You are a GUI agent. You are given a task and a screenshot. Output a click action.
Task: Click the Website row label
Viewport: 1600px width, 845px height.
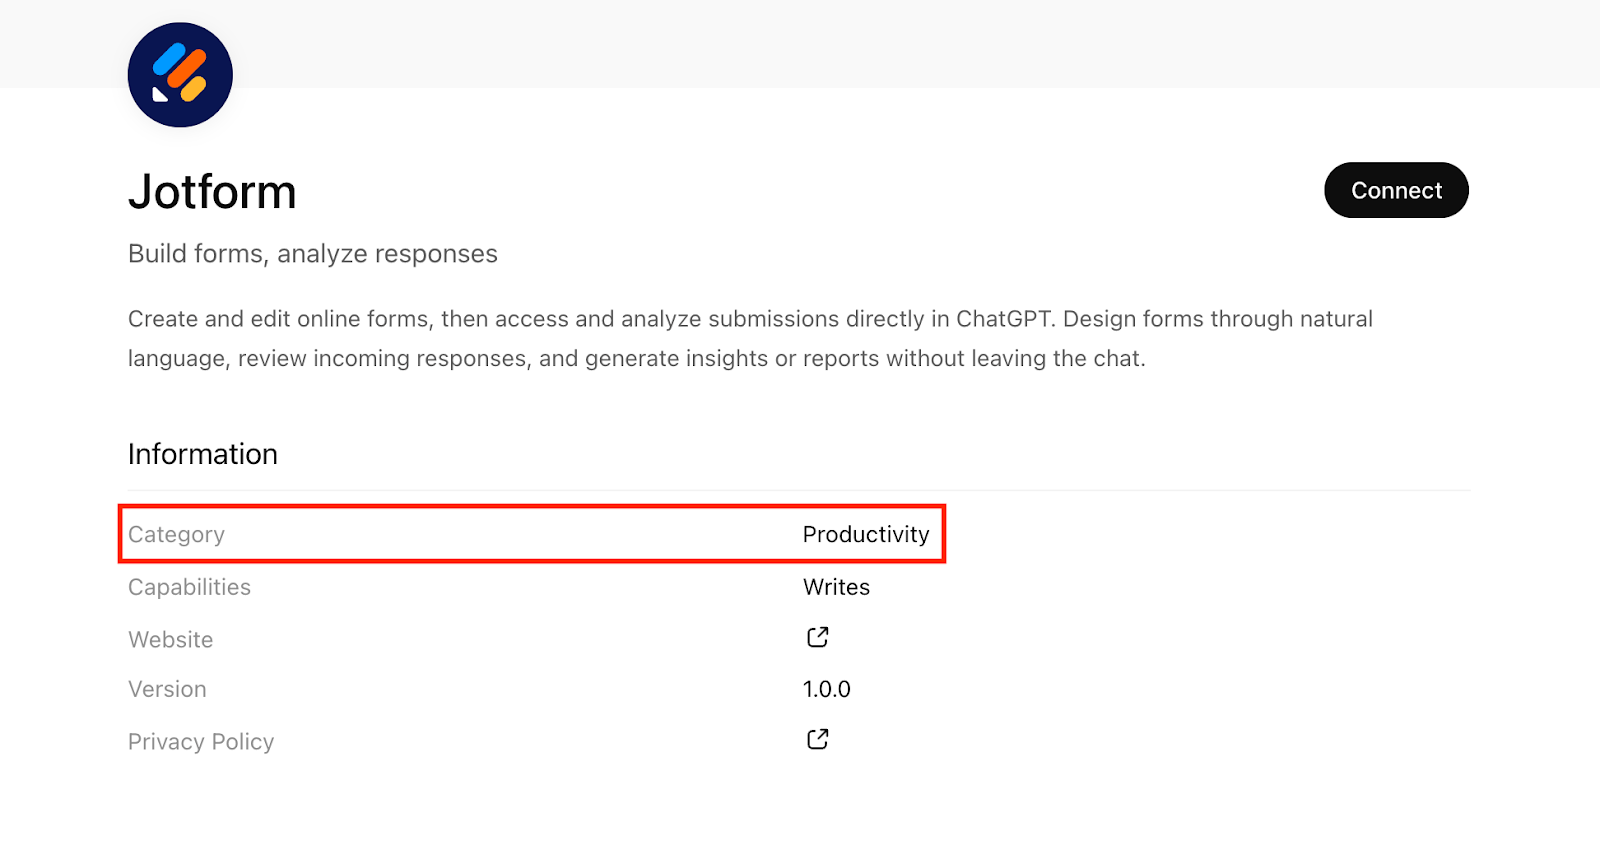(x=170, y=640)
